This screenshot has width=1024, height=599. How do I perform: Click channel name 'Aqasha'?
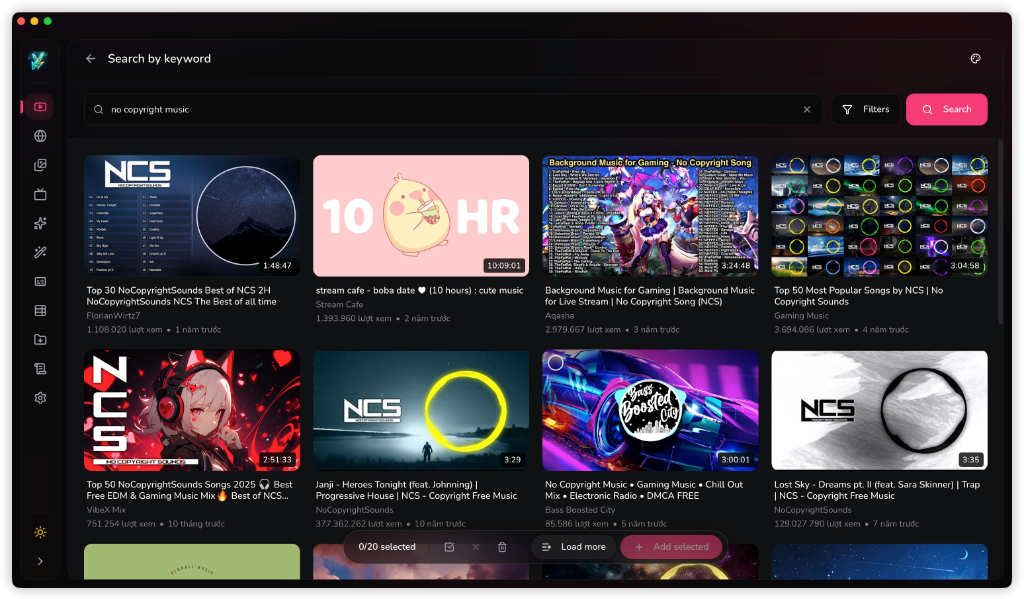[x=559, y=316]
